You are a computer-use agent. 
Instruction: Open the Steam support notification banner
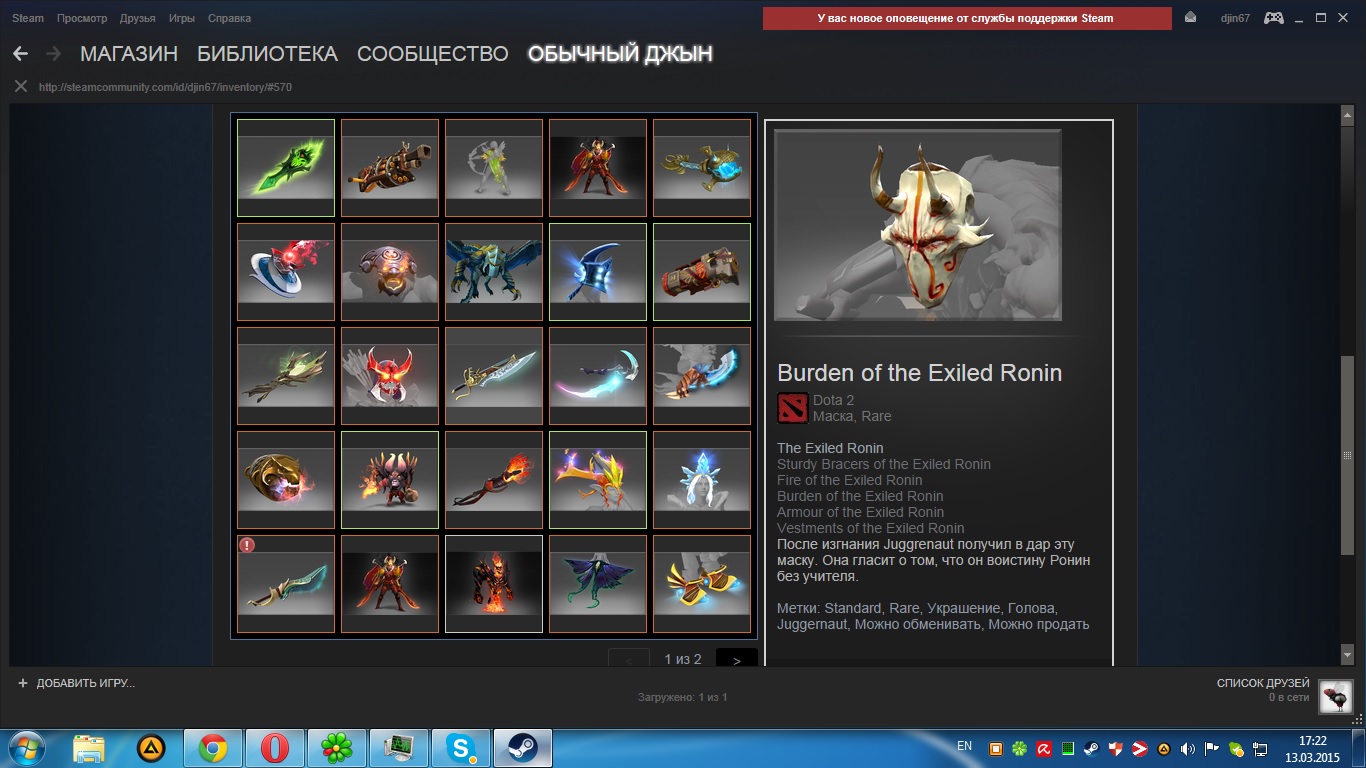[967, 18]
